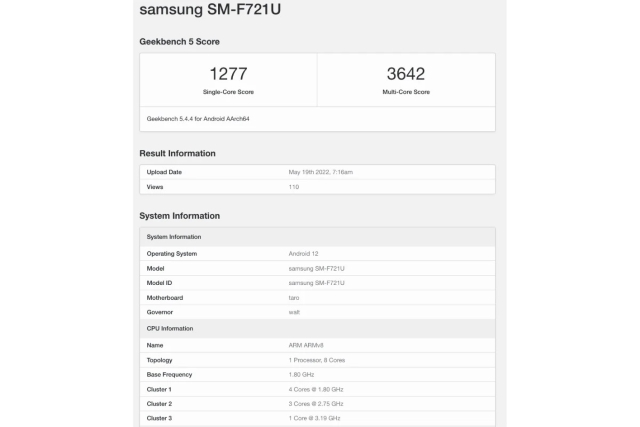Click the ARM ARMv8 value

click(x=306, y=345)
